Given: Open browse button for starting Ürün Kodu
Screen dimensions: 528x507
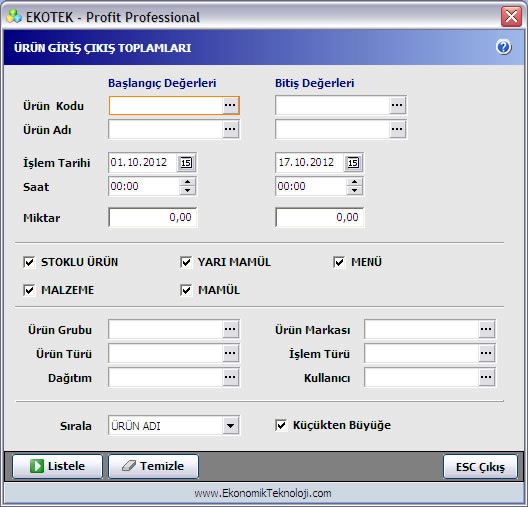Looking at the screenshot, I should (x=230, y=105).
